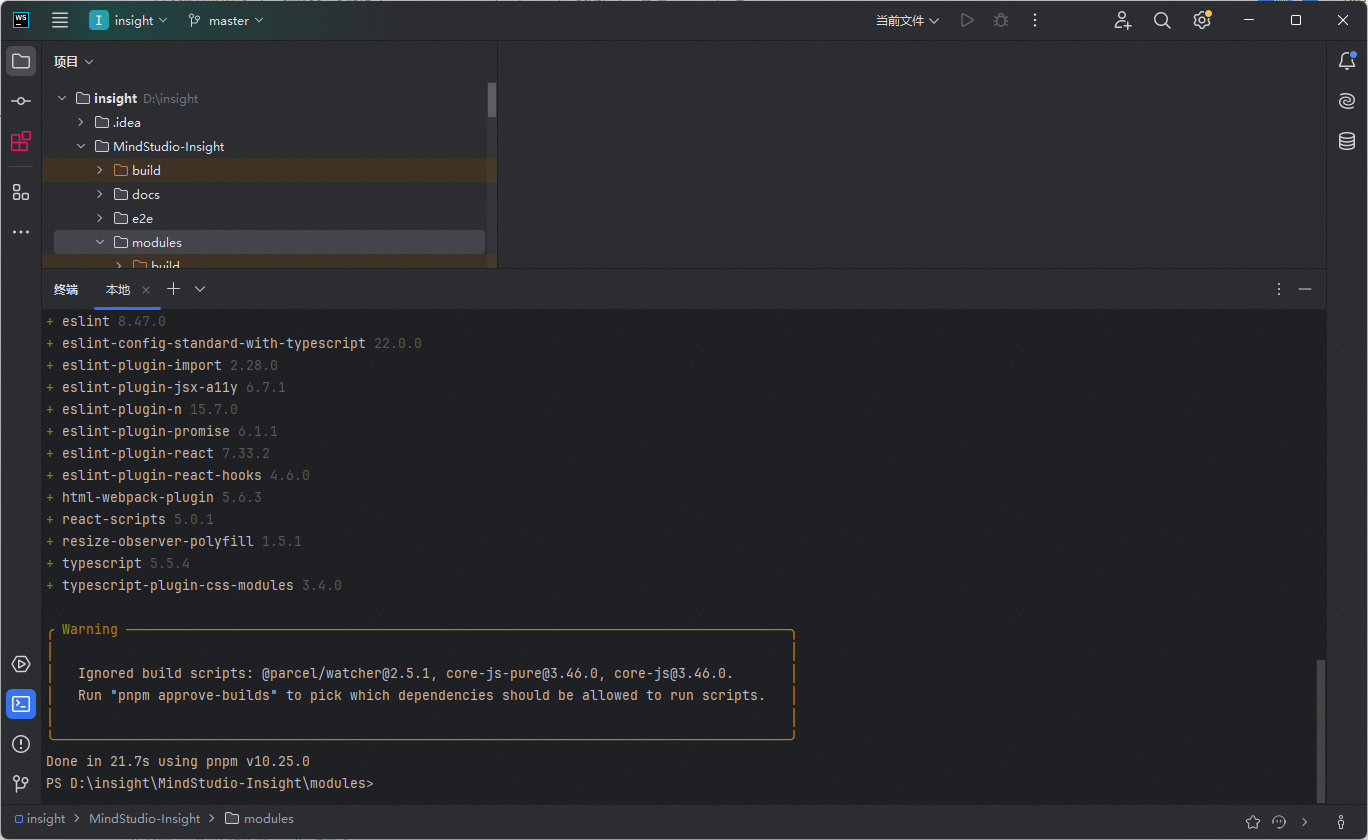The image size is (1368, 840).
Task: Click the bookmark star in status bar
Action: pos(1253,822)
